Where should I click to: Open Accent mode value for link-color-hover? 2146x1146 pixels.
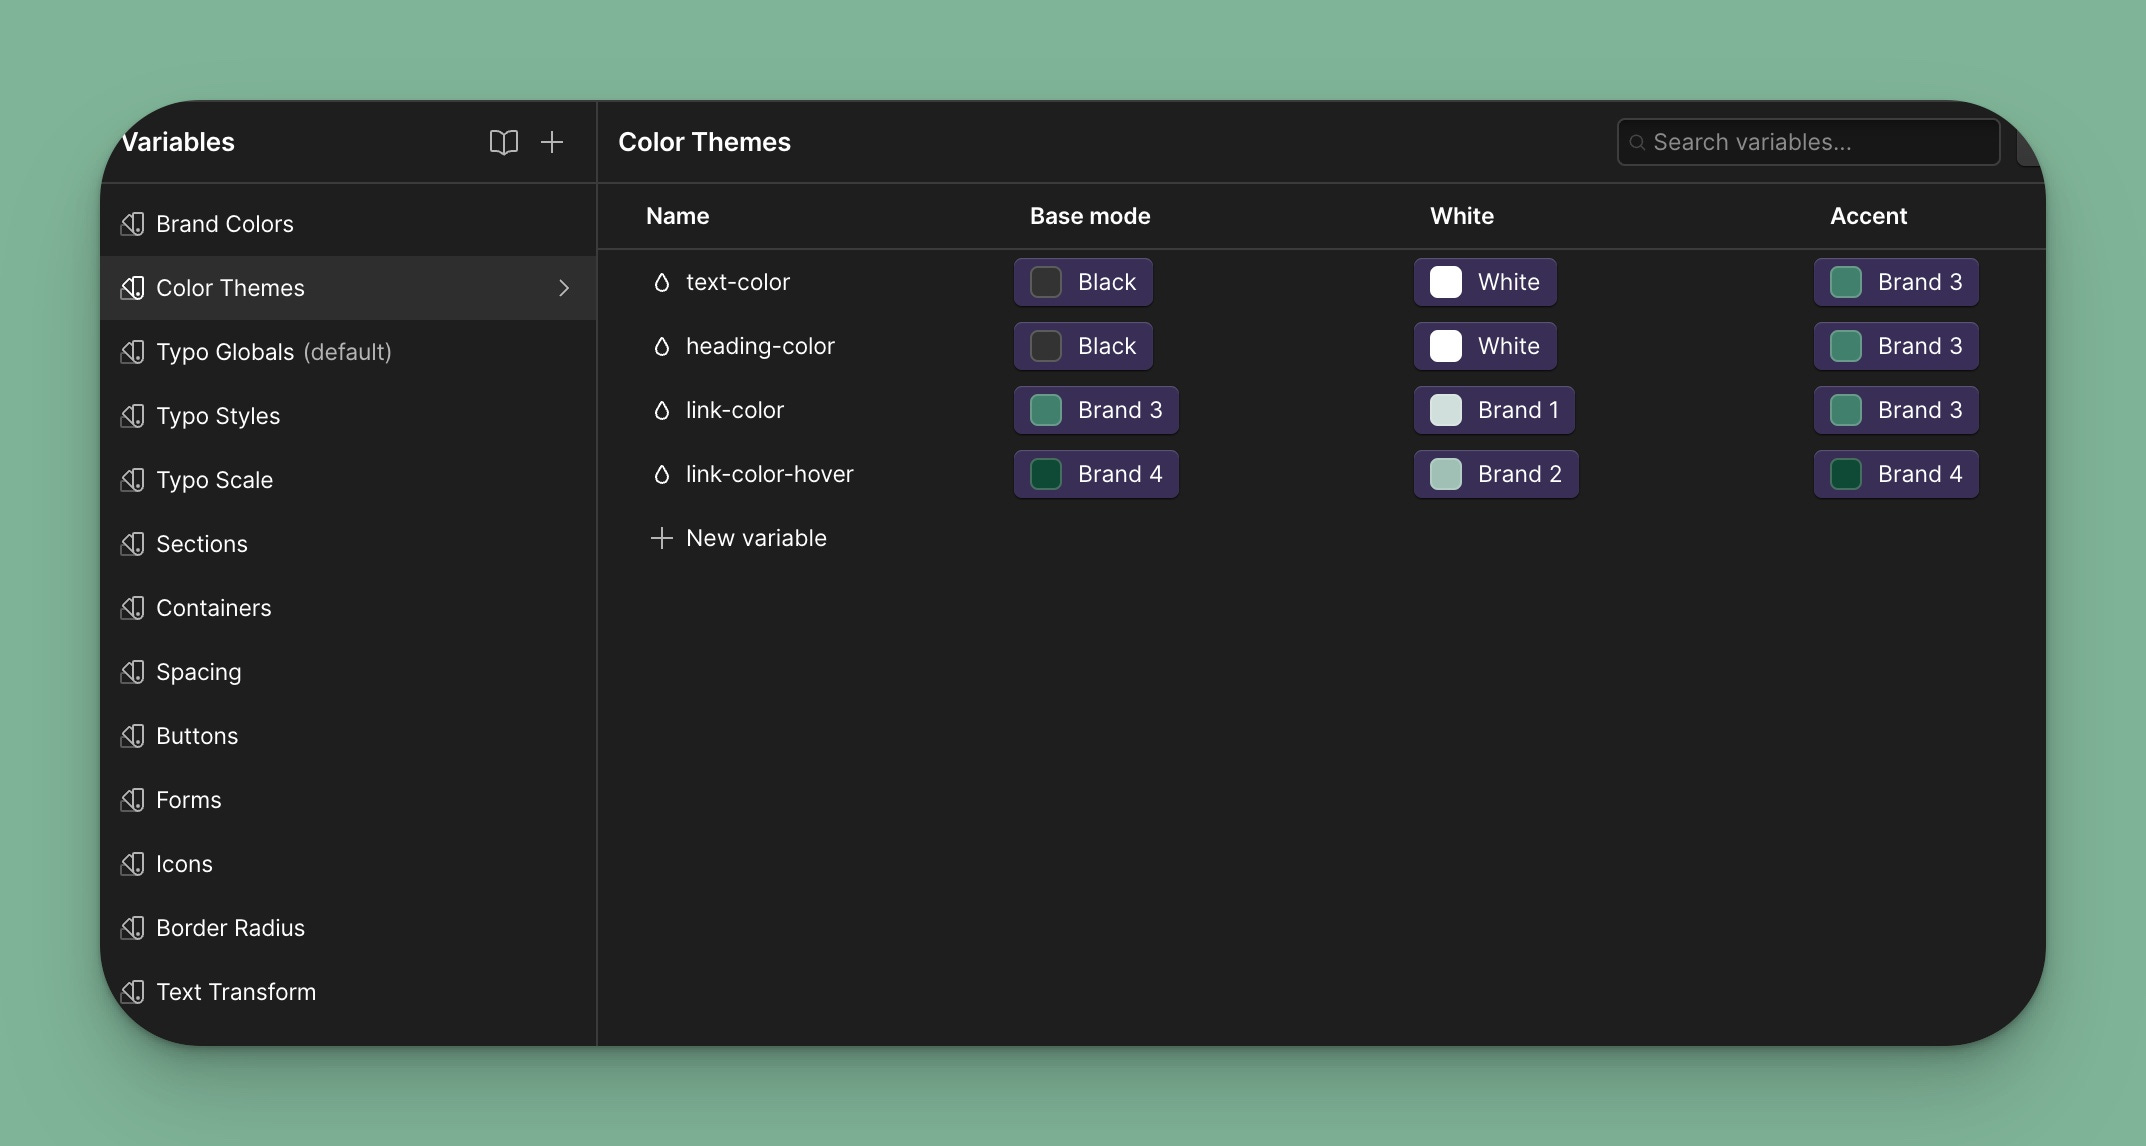click(x=1896, y=474)
